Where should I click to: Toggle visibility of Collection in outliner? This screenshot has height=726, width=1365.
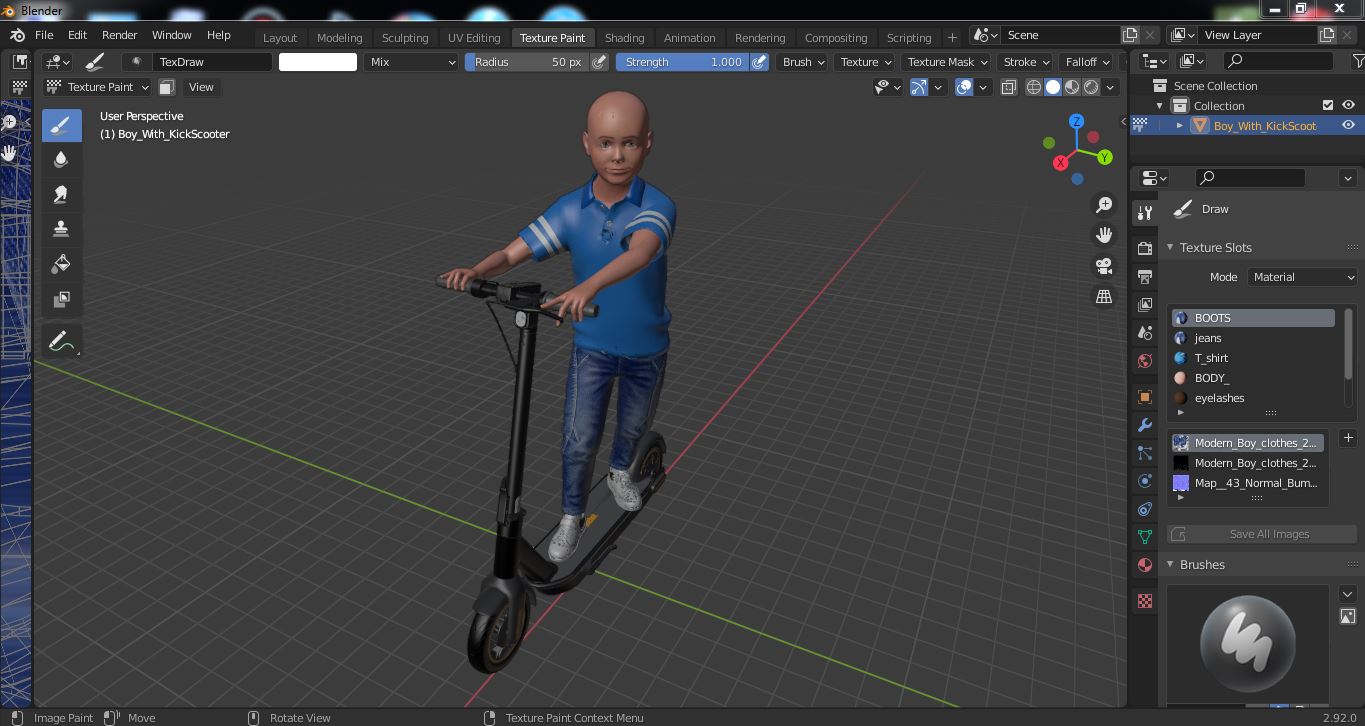click(x=1348, y=105)
